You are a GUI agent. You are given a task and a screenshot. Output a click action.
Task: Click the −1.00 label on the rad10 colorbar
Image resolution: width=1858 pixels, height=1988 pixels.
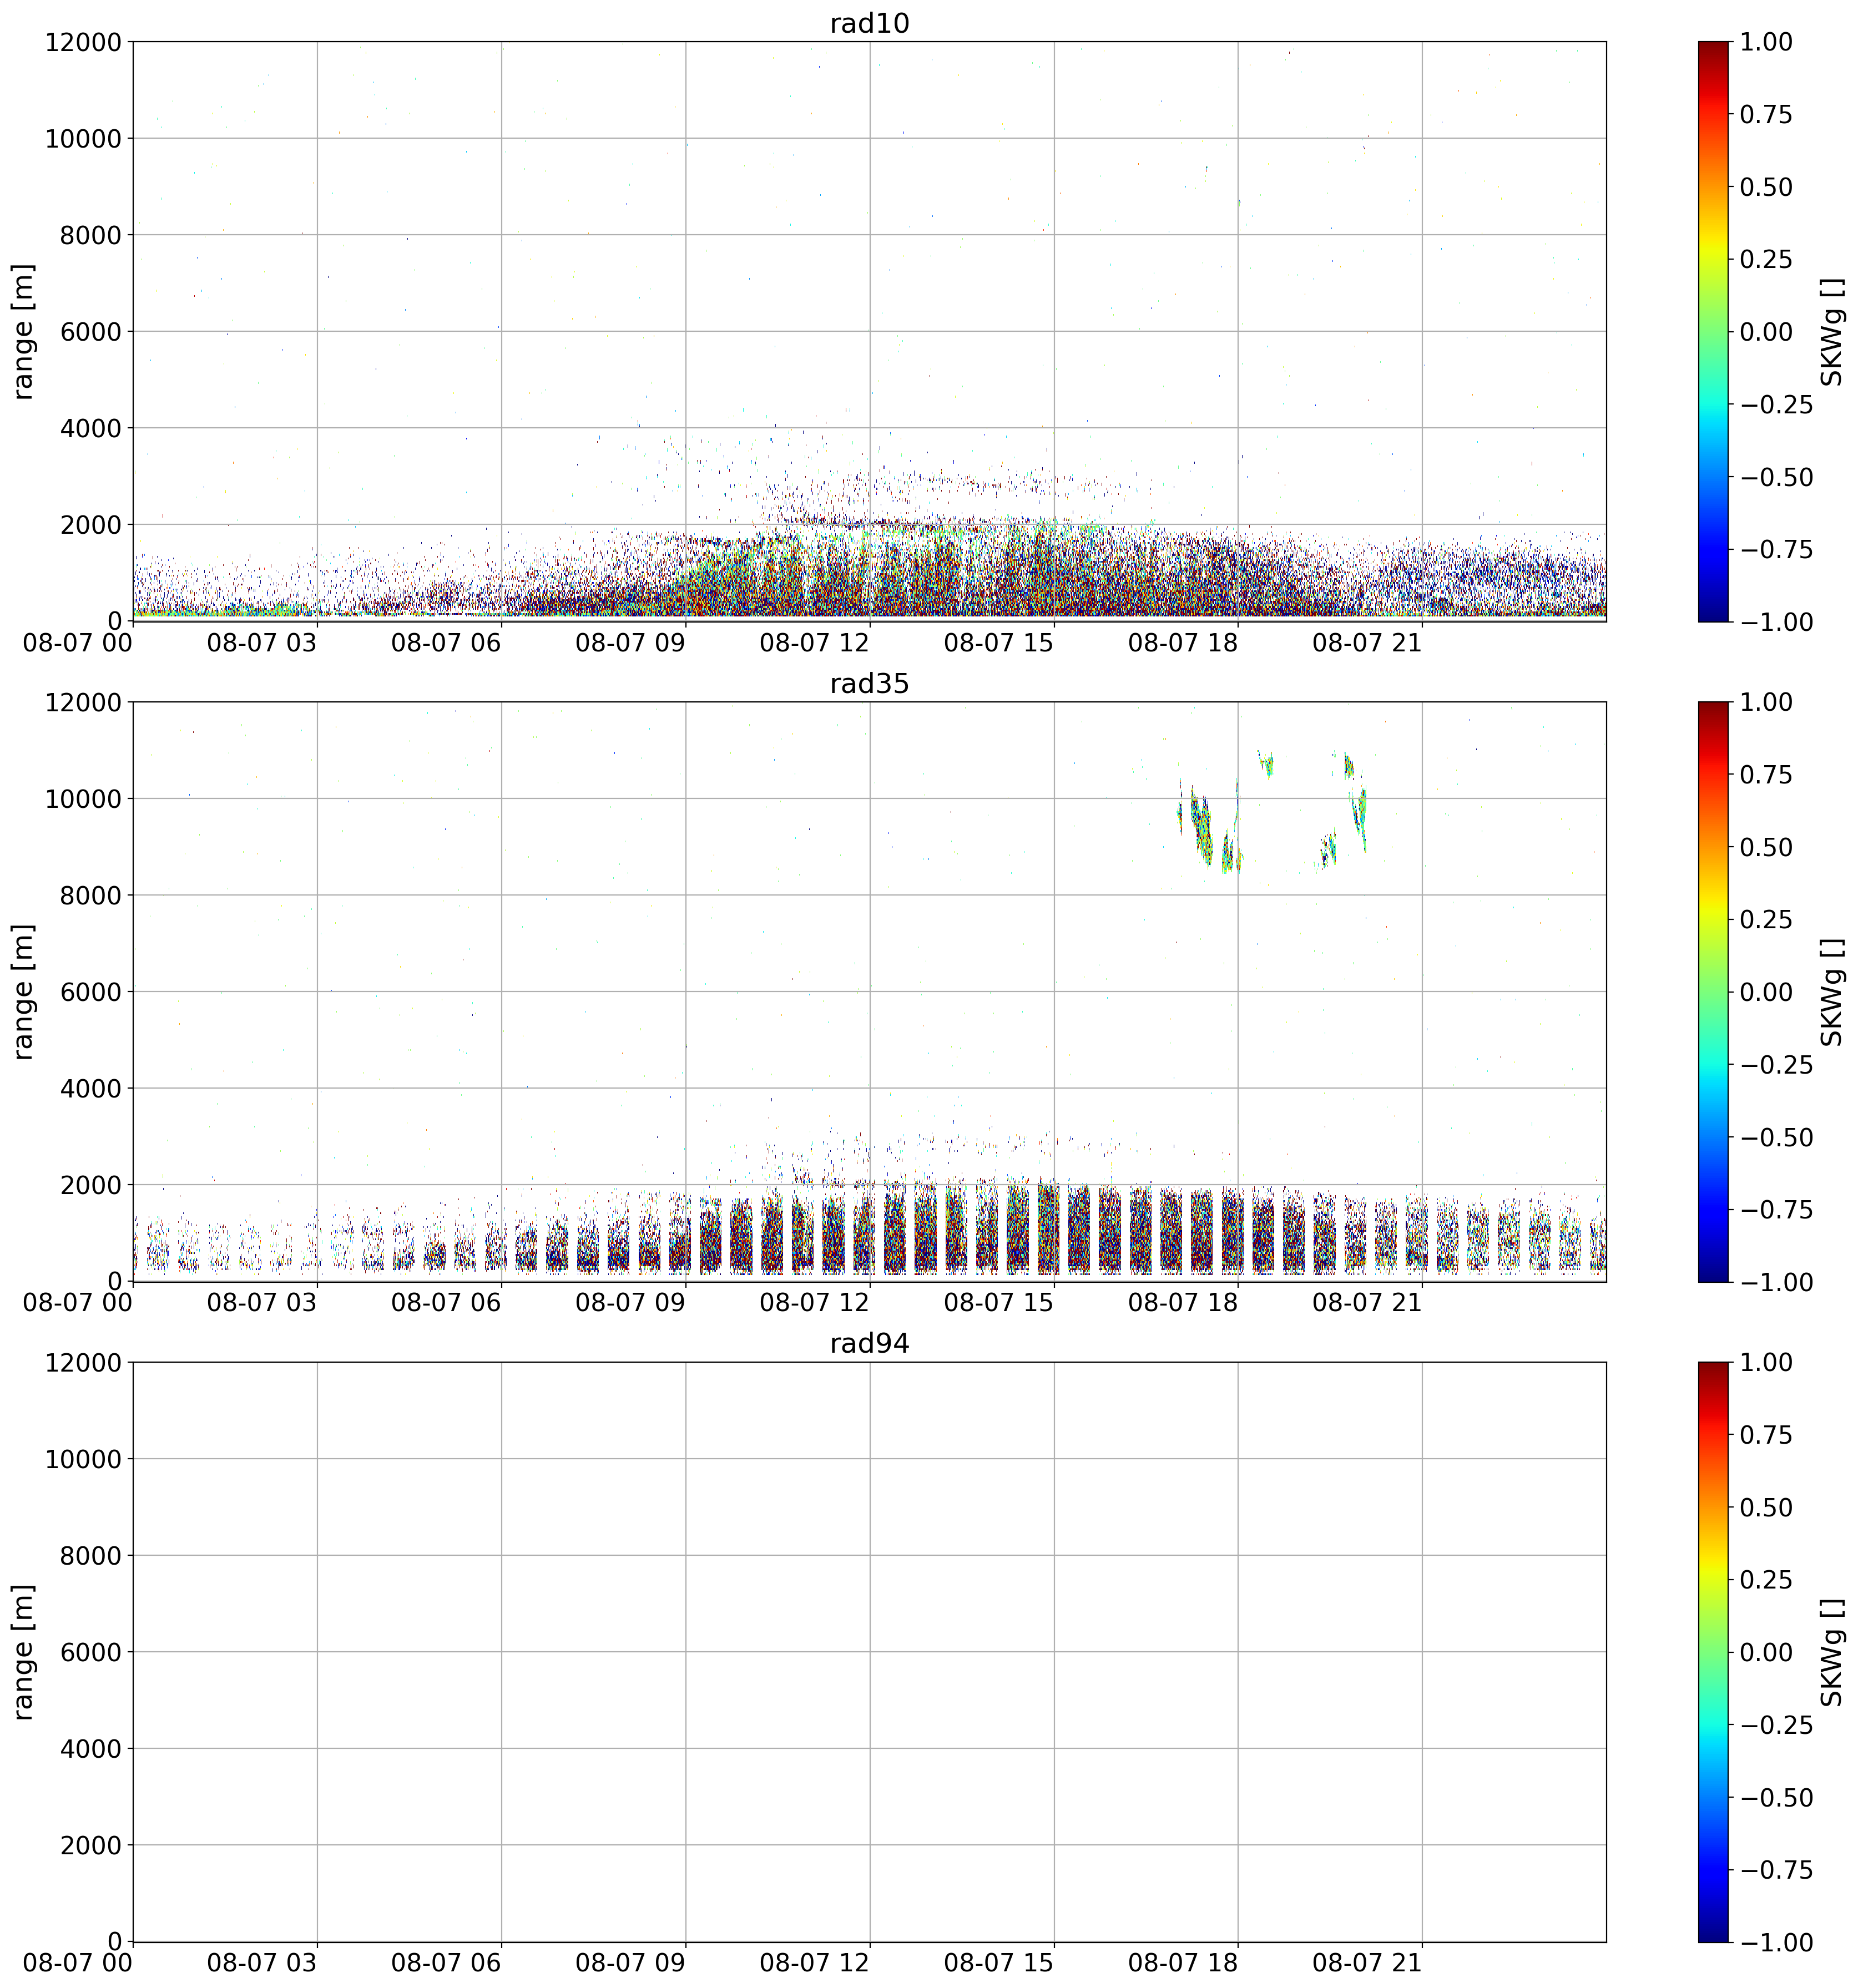[1776, 622]
